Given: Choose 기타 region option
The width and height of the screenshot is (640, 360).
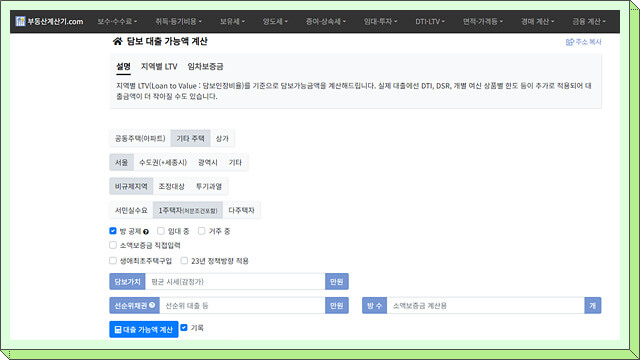Looking at the screenshot, I should coord(235,162).
